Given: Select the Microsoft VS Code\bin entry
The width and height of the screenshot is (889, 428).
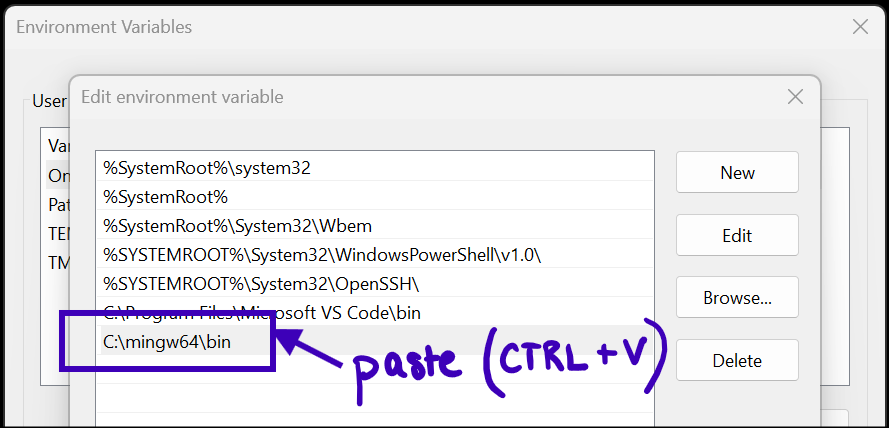Looking at the screenshot, I should (262, 313).
